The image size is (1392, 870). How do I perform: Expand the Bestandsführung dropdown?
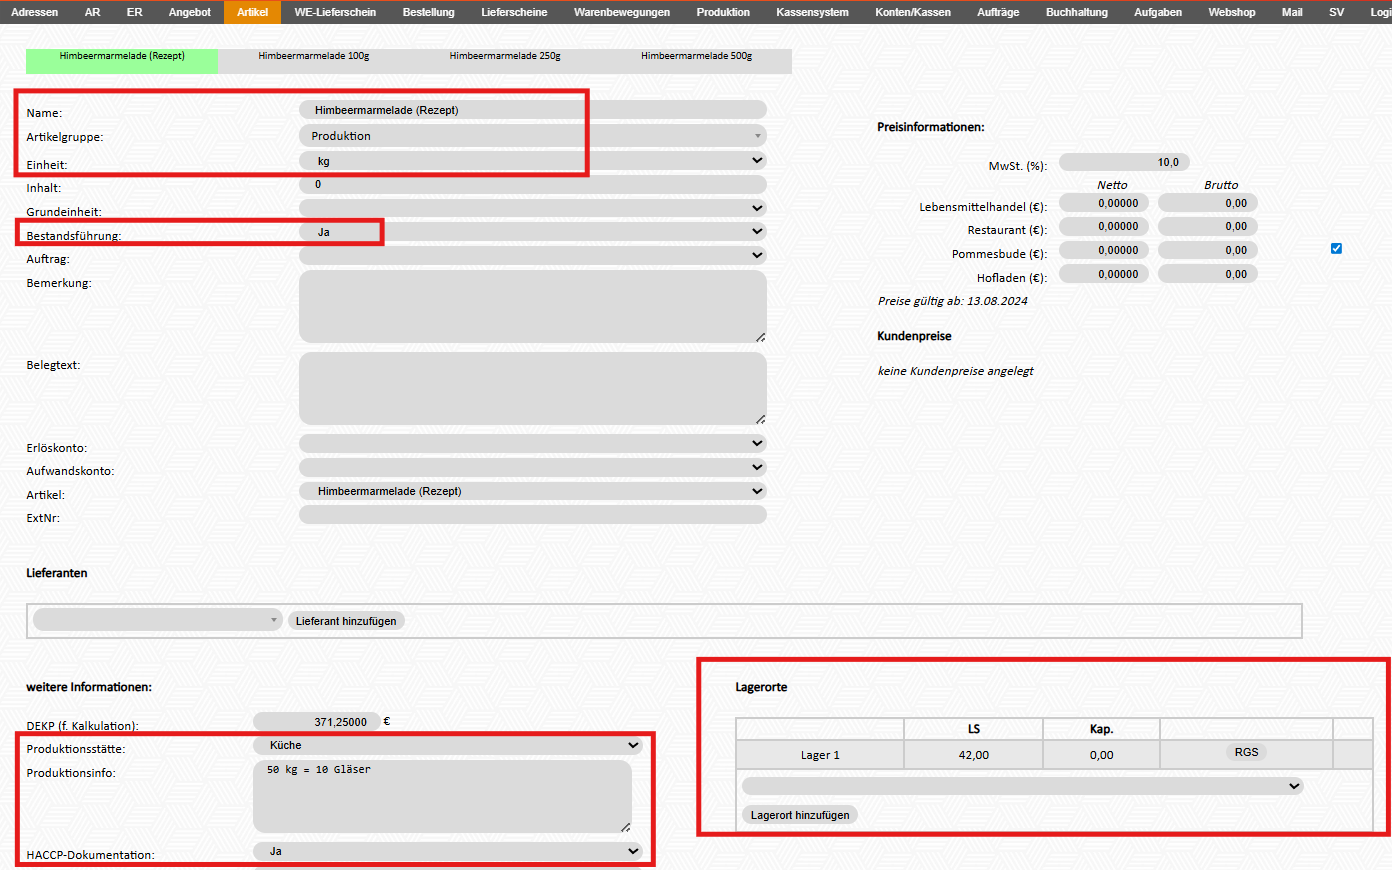click(532, 232)
